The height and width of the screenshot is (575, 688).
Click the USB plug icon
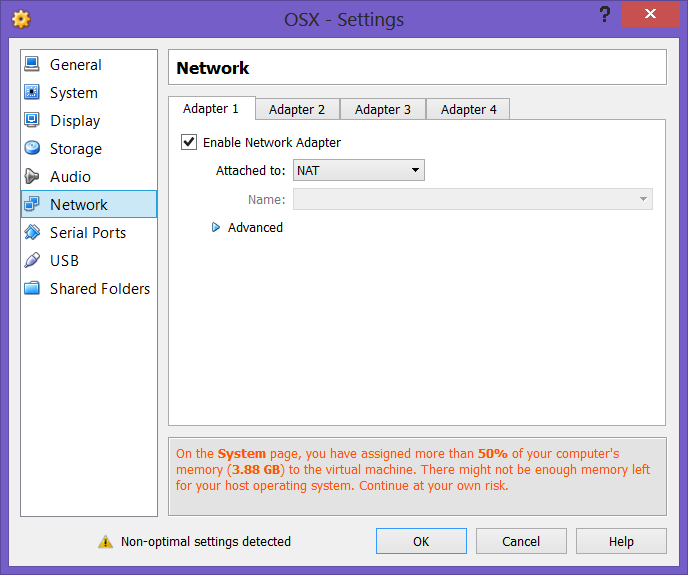(x=32, y=260)
